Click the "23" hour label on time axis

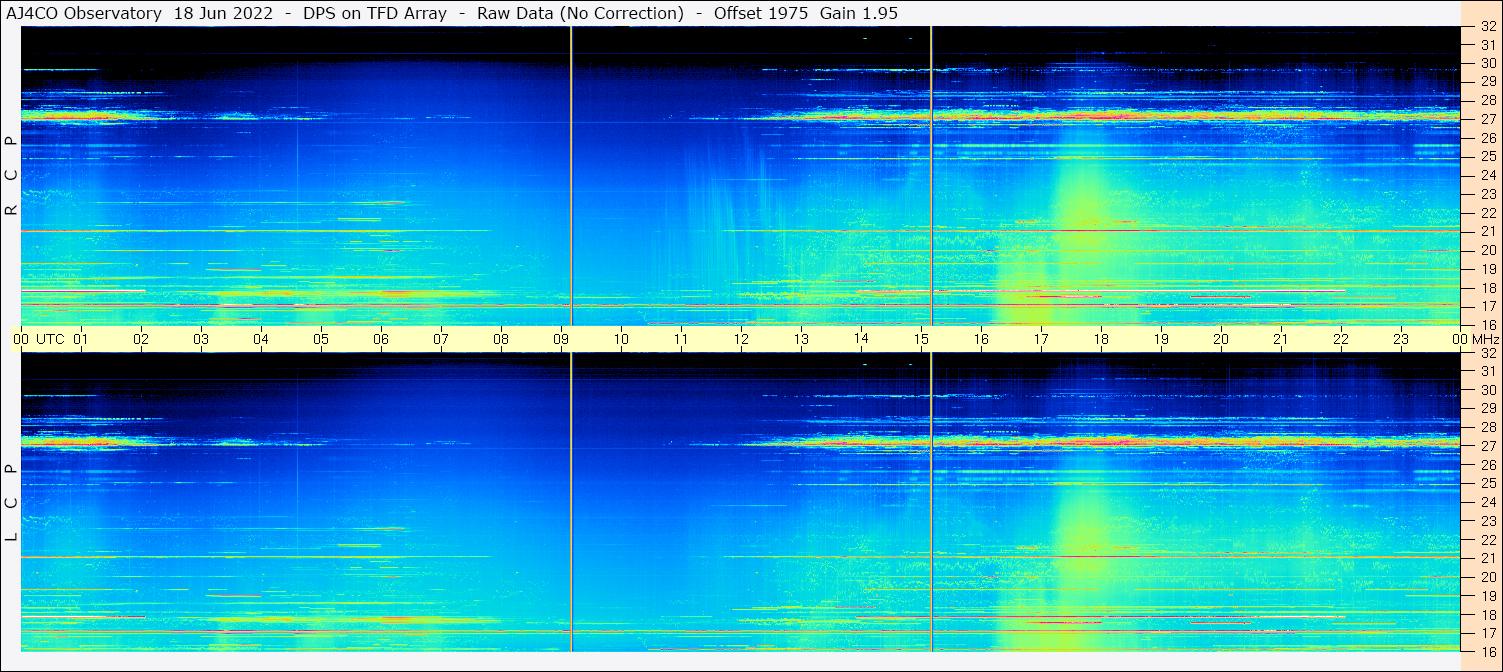pos(1401,339)
